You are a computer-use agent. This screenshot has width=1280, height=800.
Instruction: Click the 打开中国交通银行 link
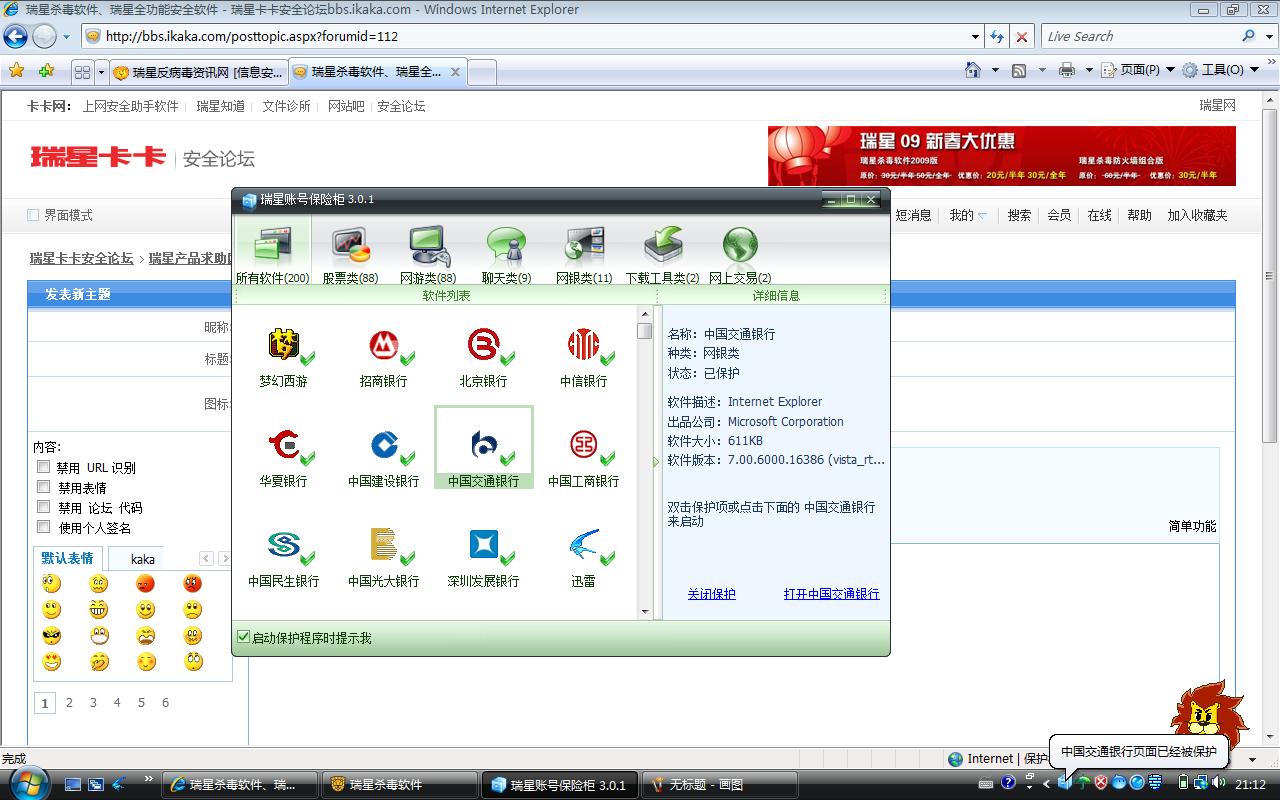(x=831, y=593)
